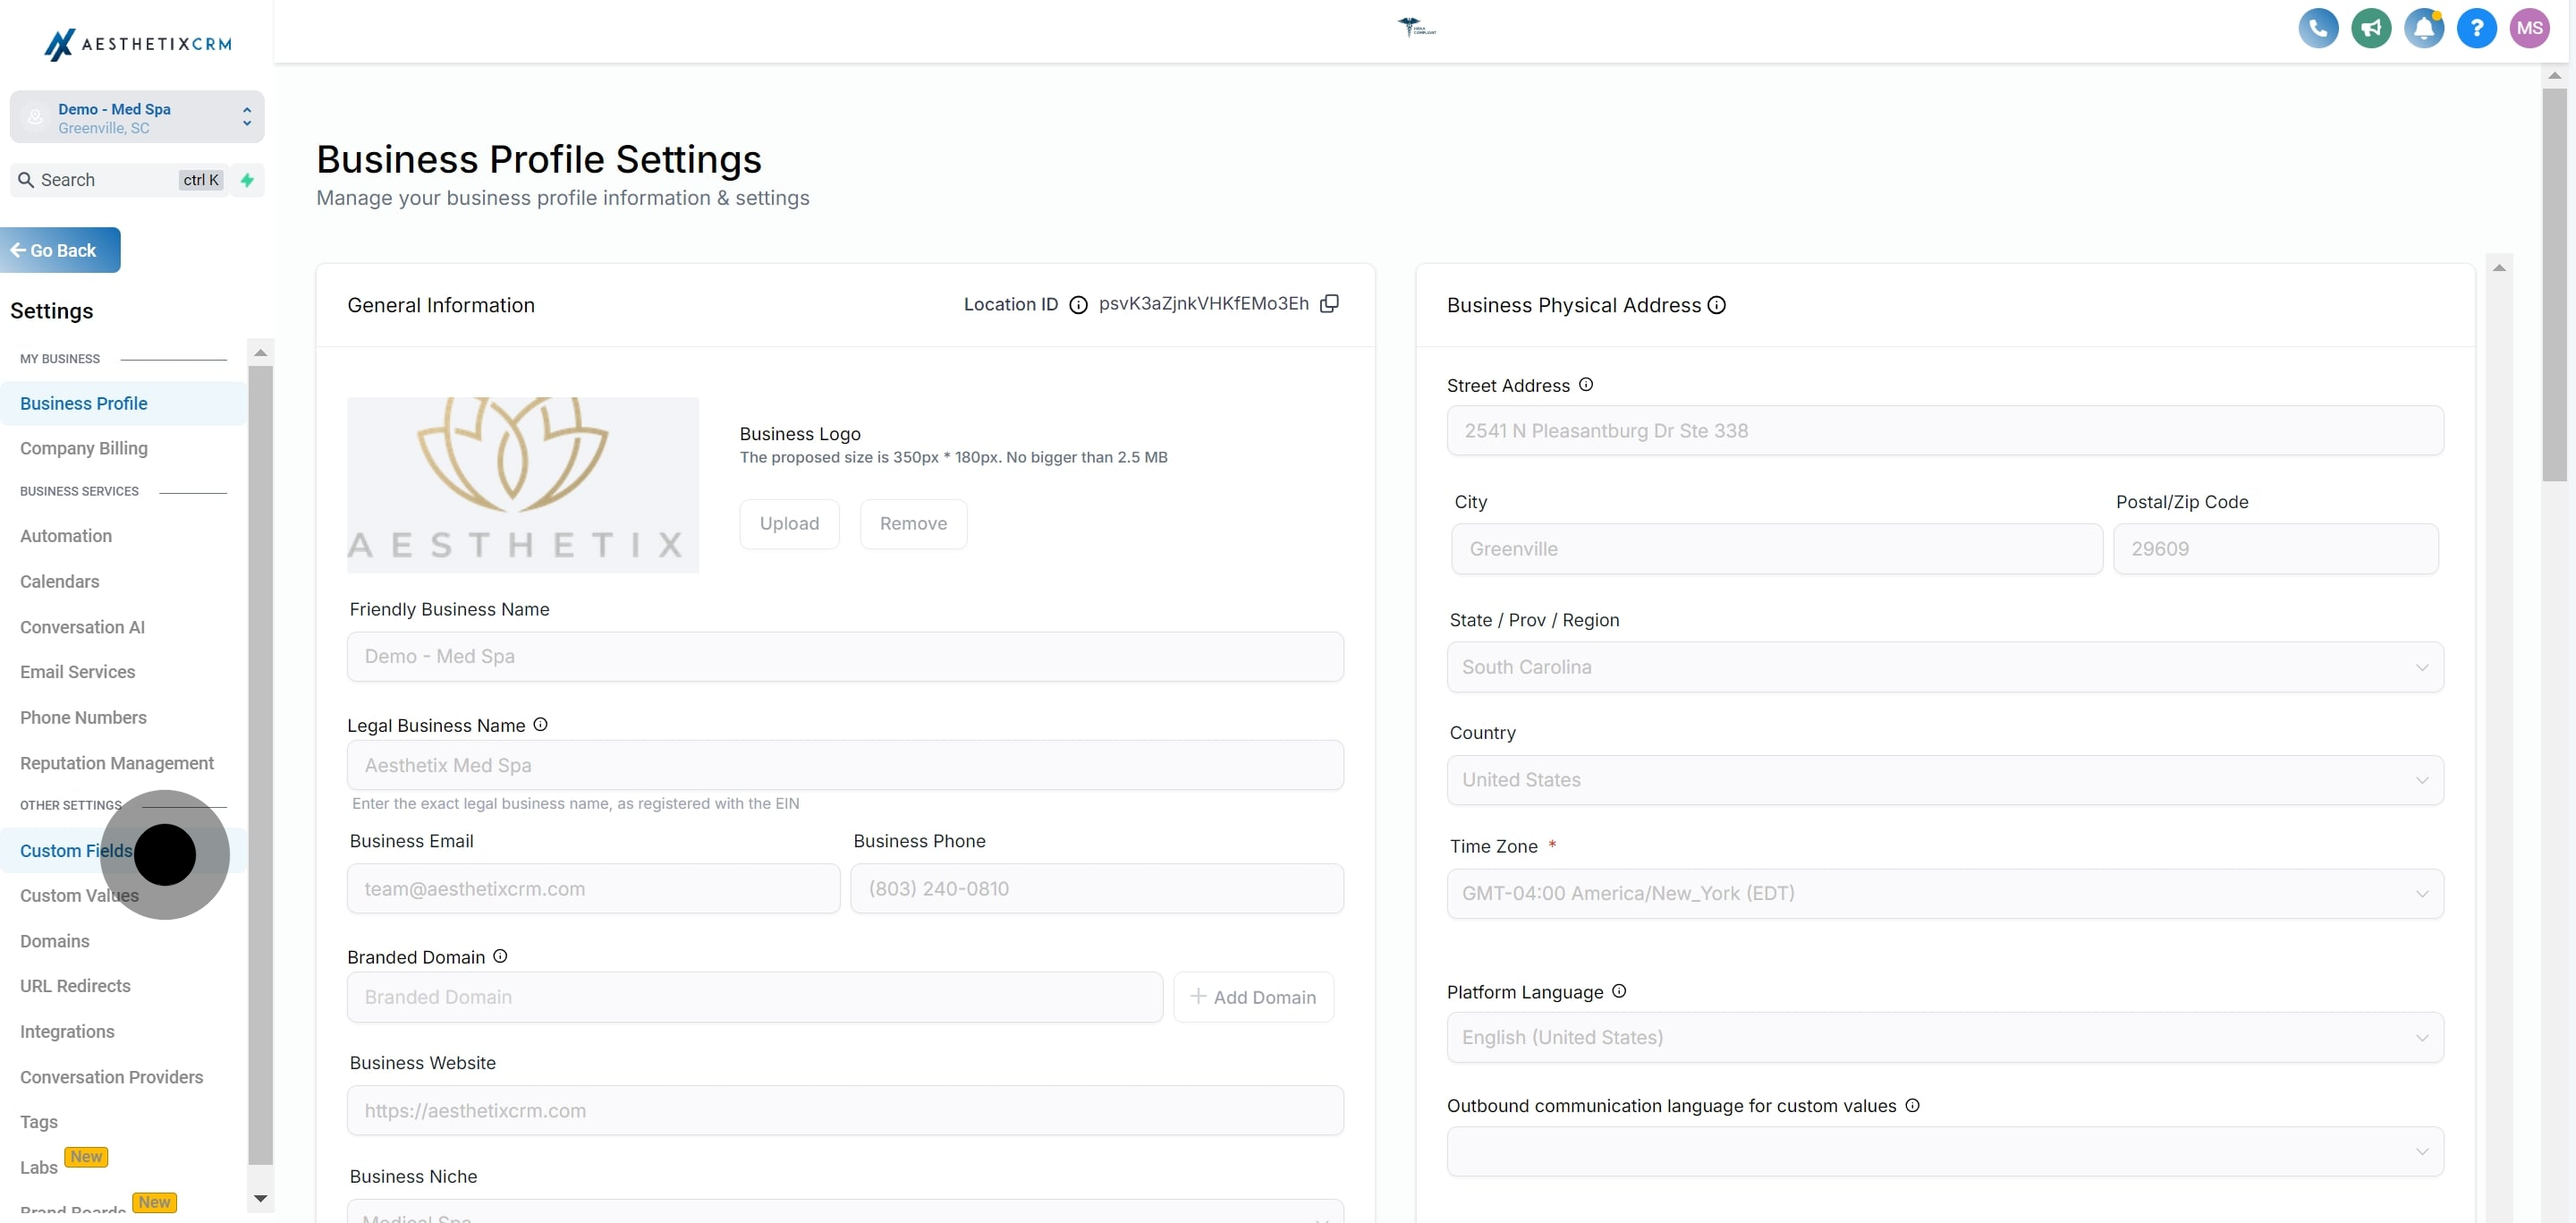The image size is (2576, 1223).
Task: Click the Add Domain button
Action: pos(1254,997)
